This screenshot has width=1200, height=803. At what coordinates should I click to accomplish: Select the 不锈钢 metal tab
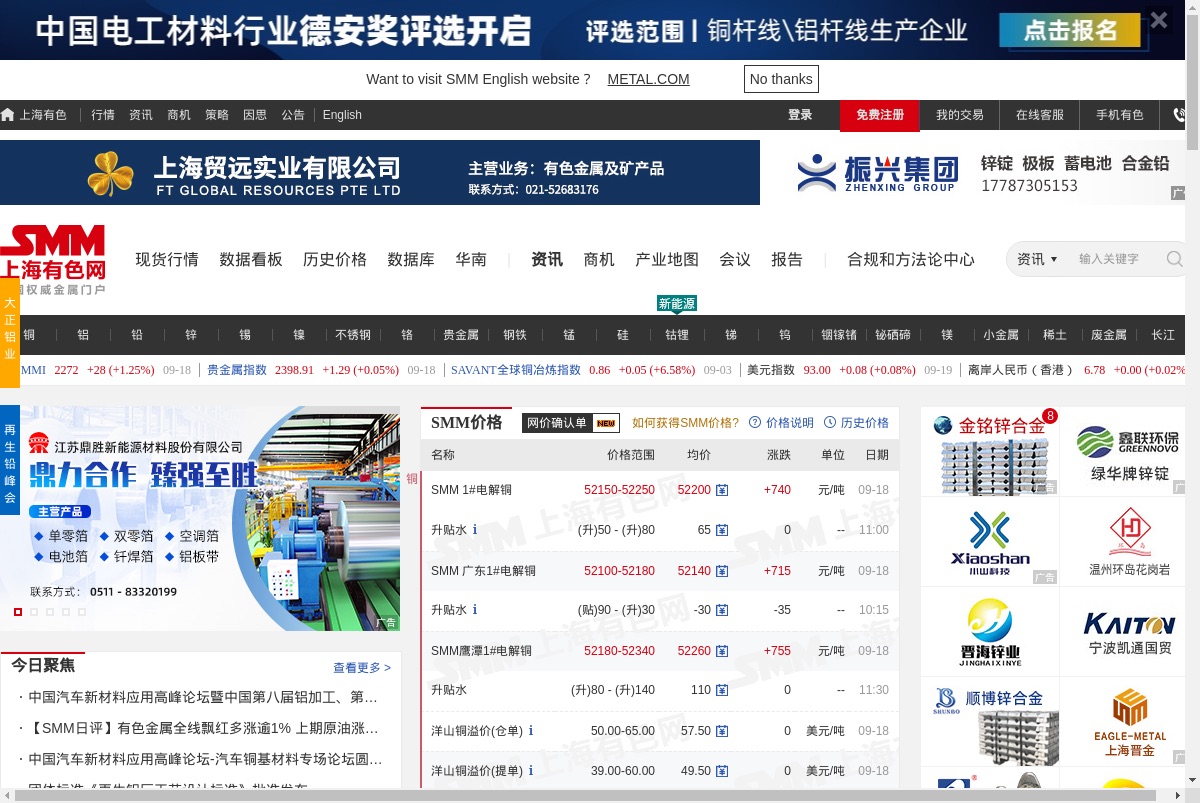click(x=353, y=335)
